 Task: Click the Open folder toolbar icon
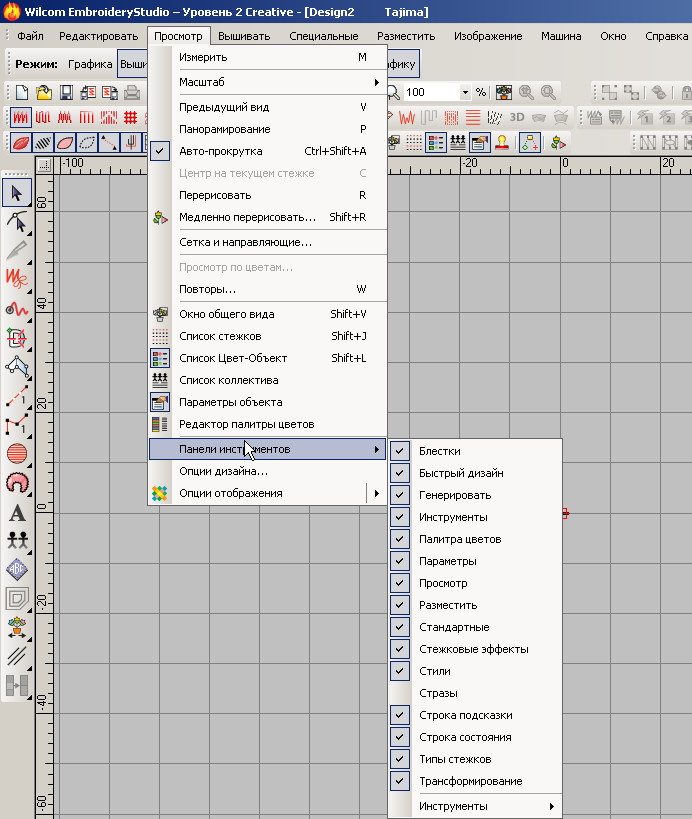coord(43,93)
